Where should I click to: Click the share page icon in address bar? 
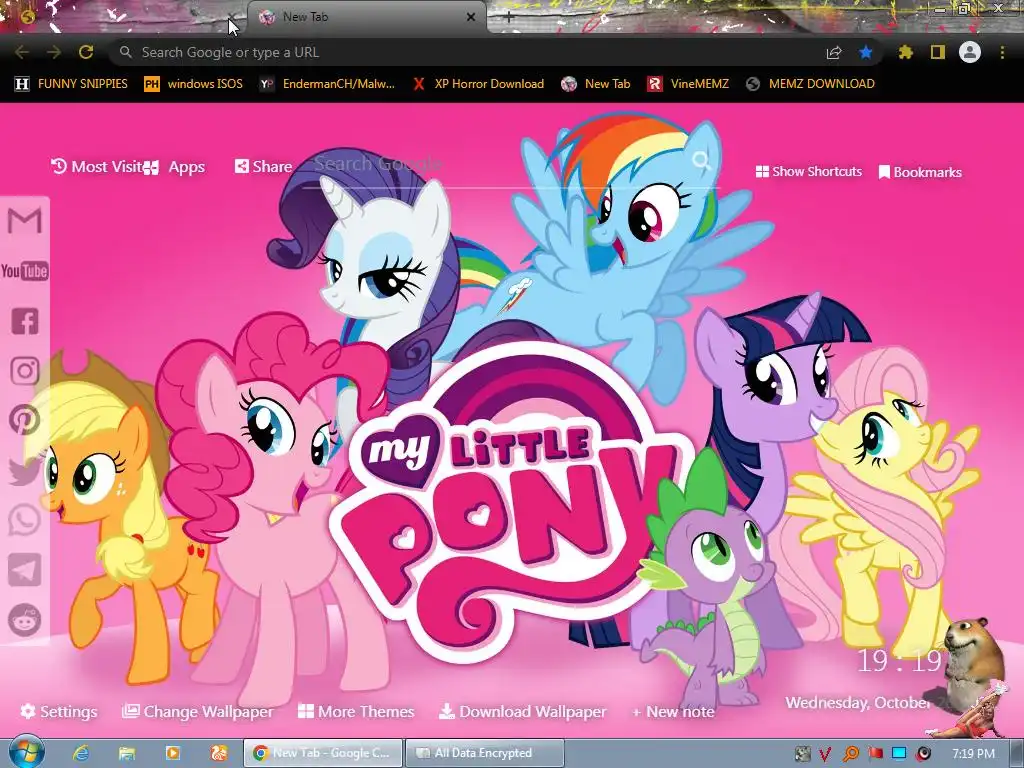[834, 52]
